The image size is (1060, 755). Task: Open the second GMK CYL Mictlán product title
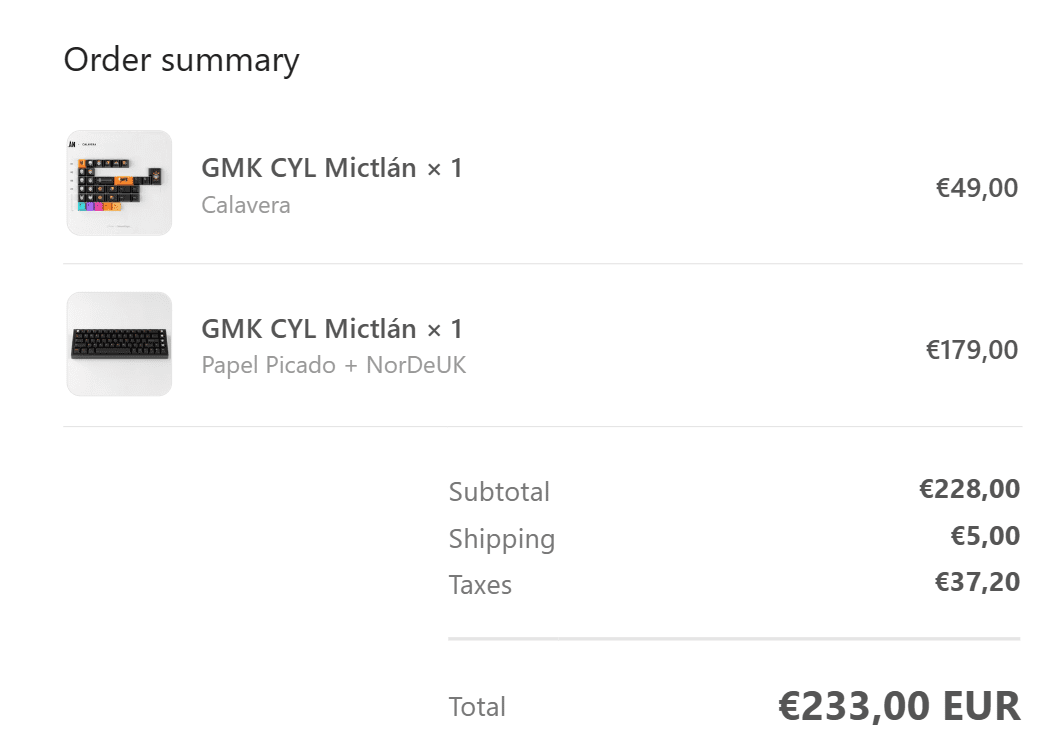[308, 329]
